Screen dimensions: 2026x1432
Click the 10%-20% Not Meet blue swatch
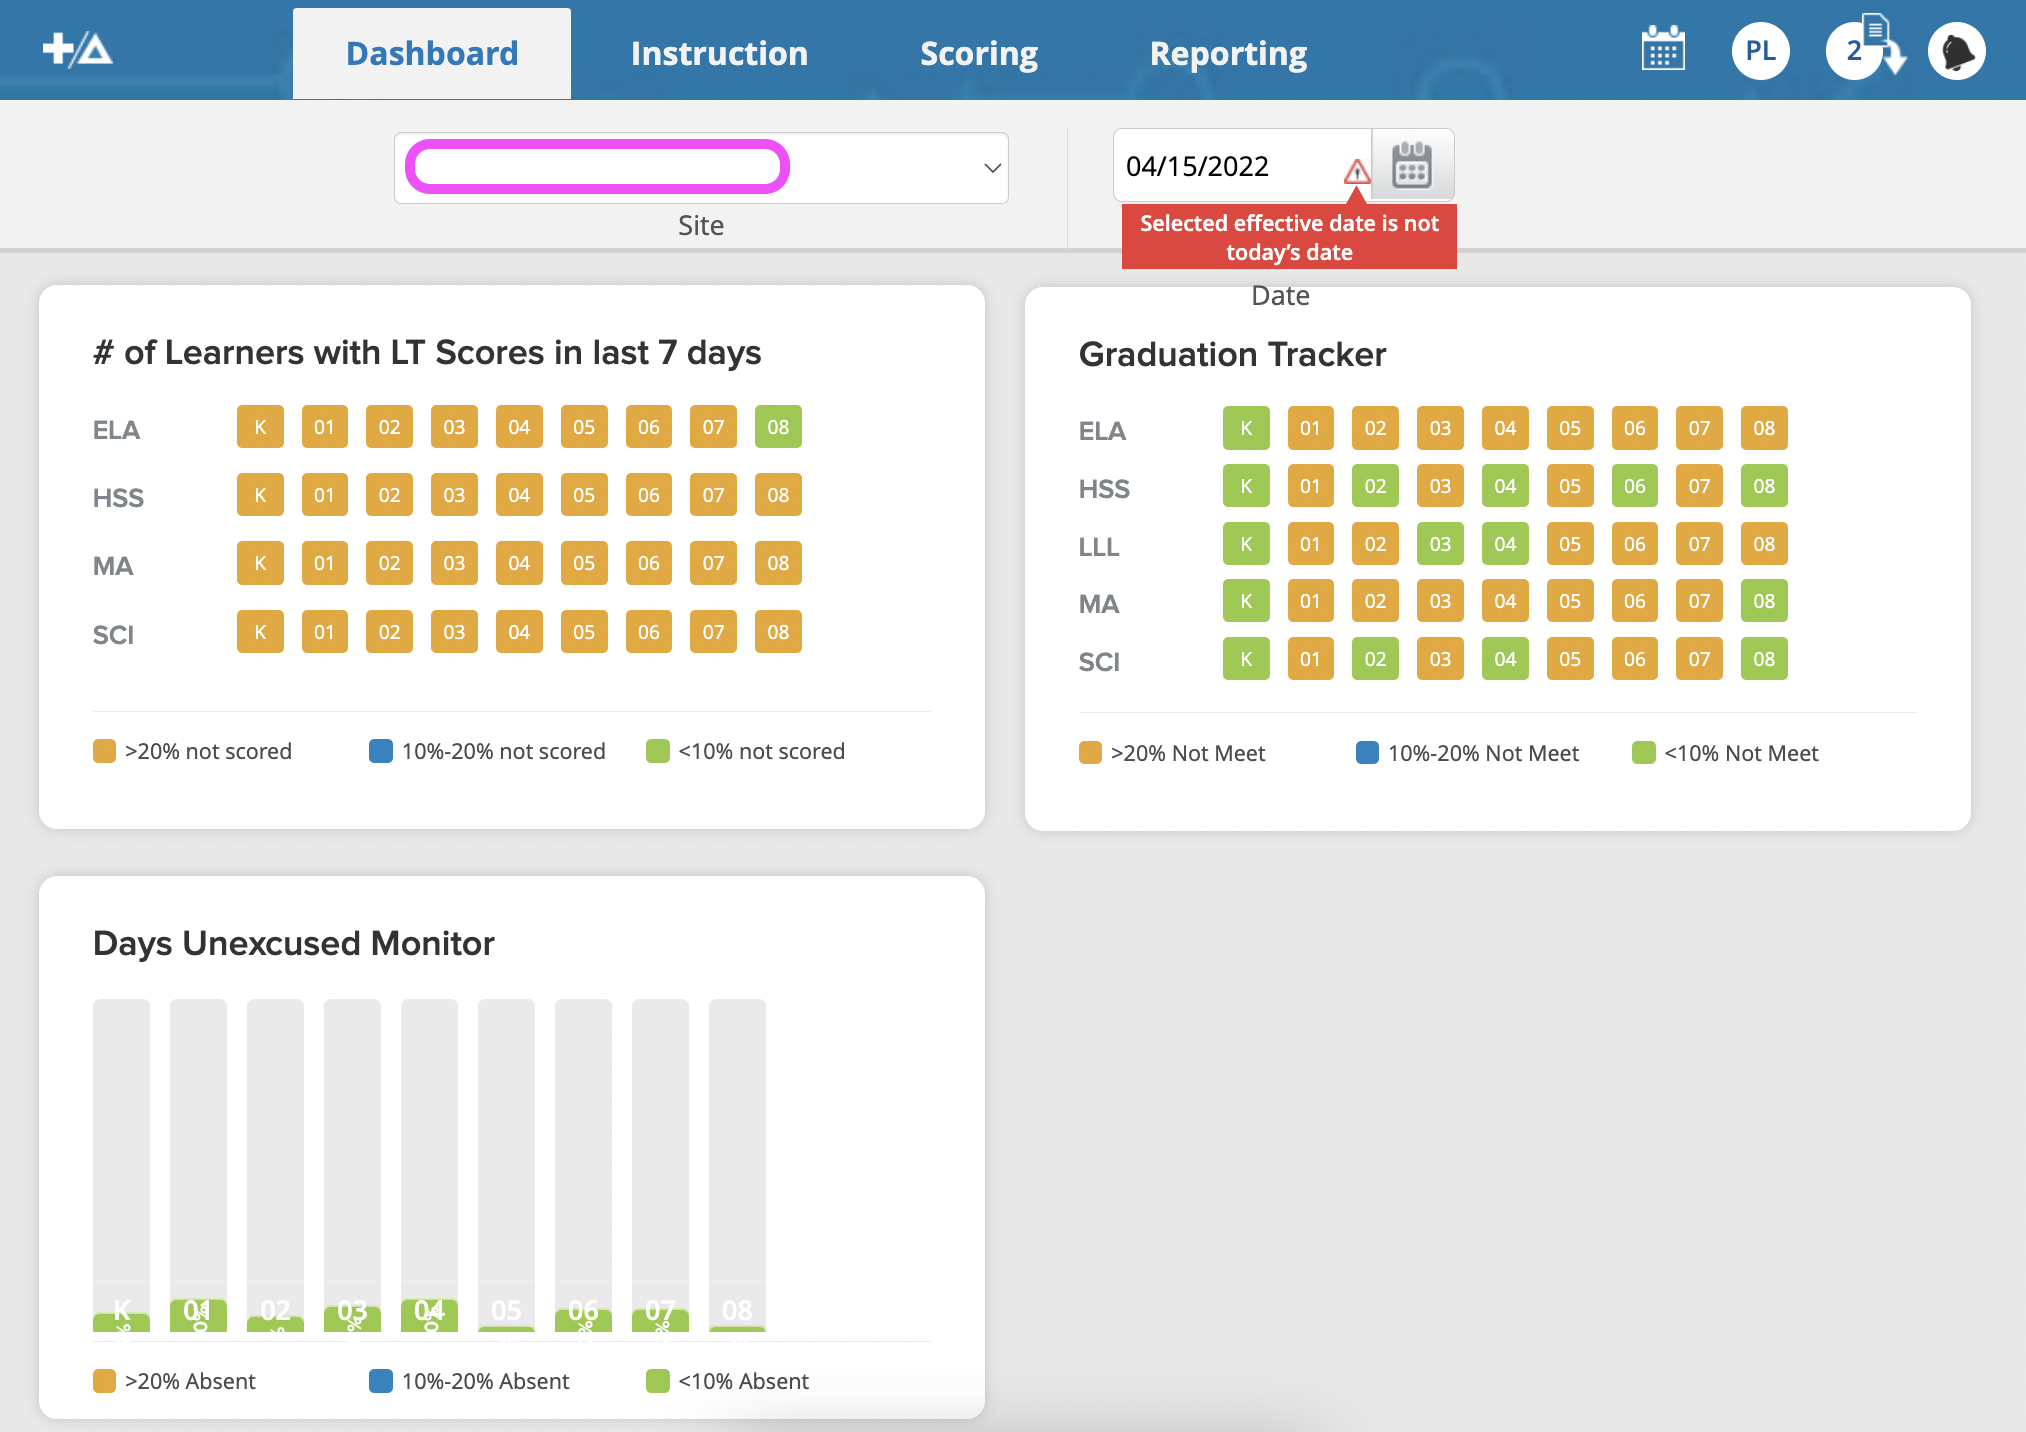[1367, 753]
